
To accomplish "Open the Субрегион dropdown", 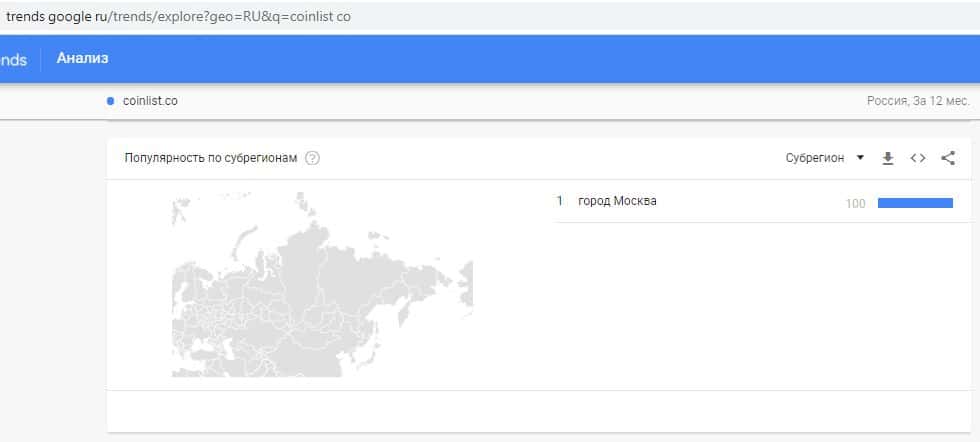I will point(824,158).
